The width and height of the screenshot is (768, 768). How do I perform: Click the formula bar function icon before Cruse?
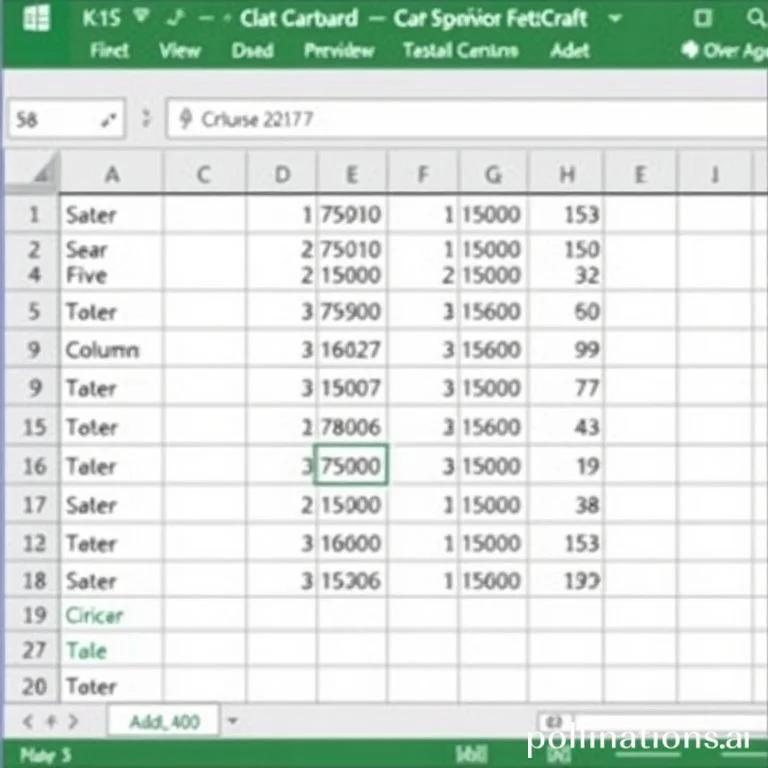[185, 119]
